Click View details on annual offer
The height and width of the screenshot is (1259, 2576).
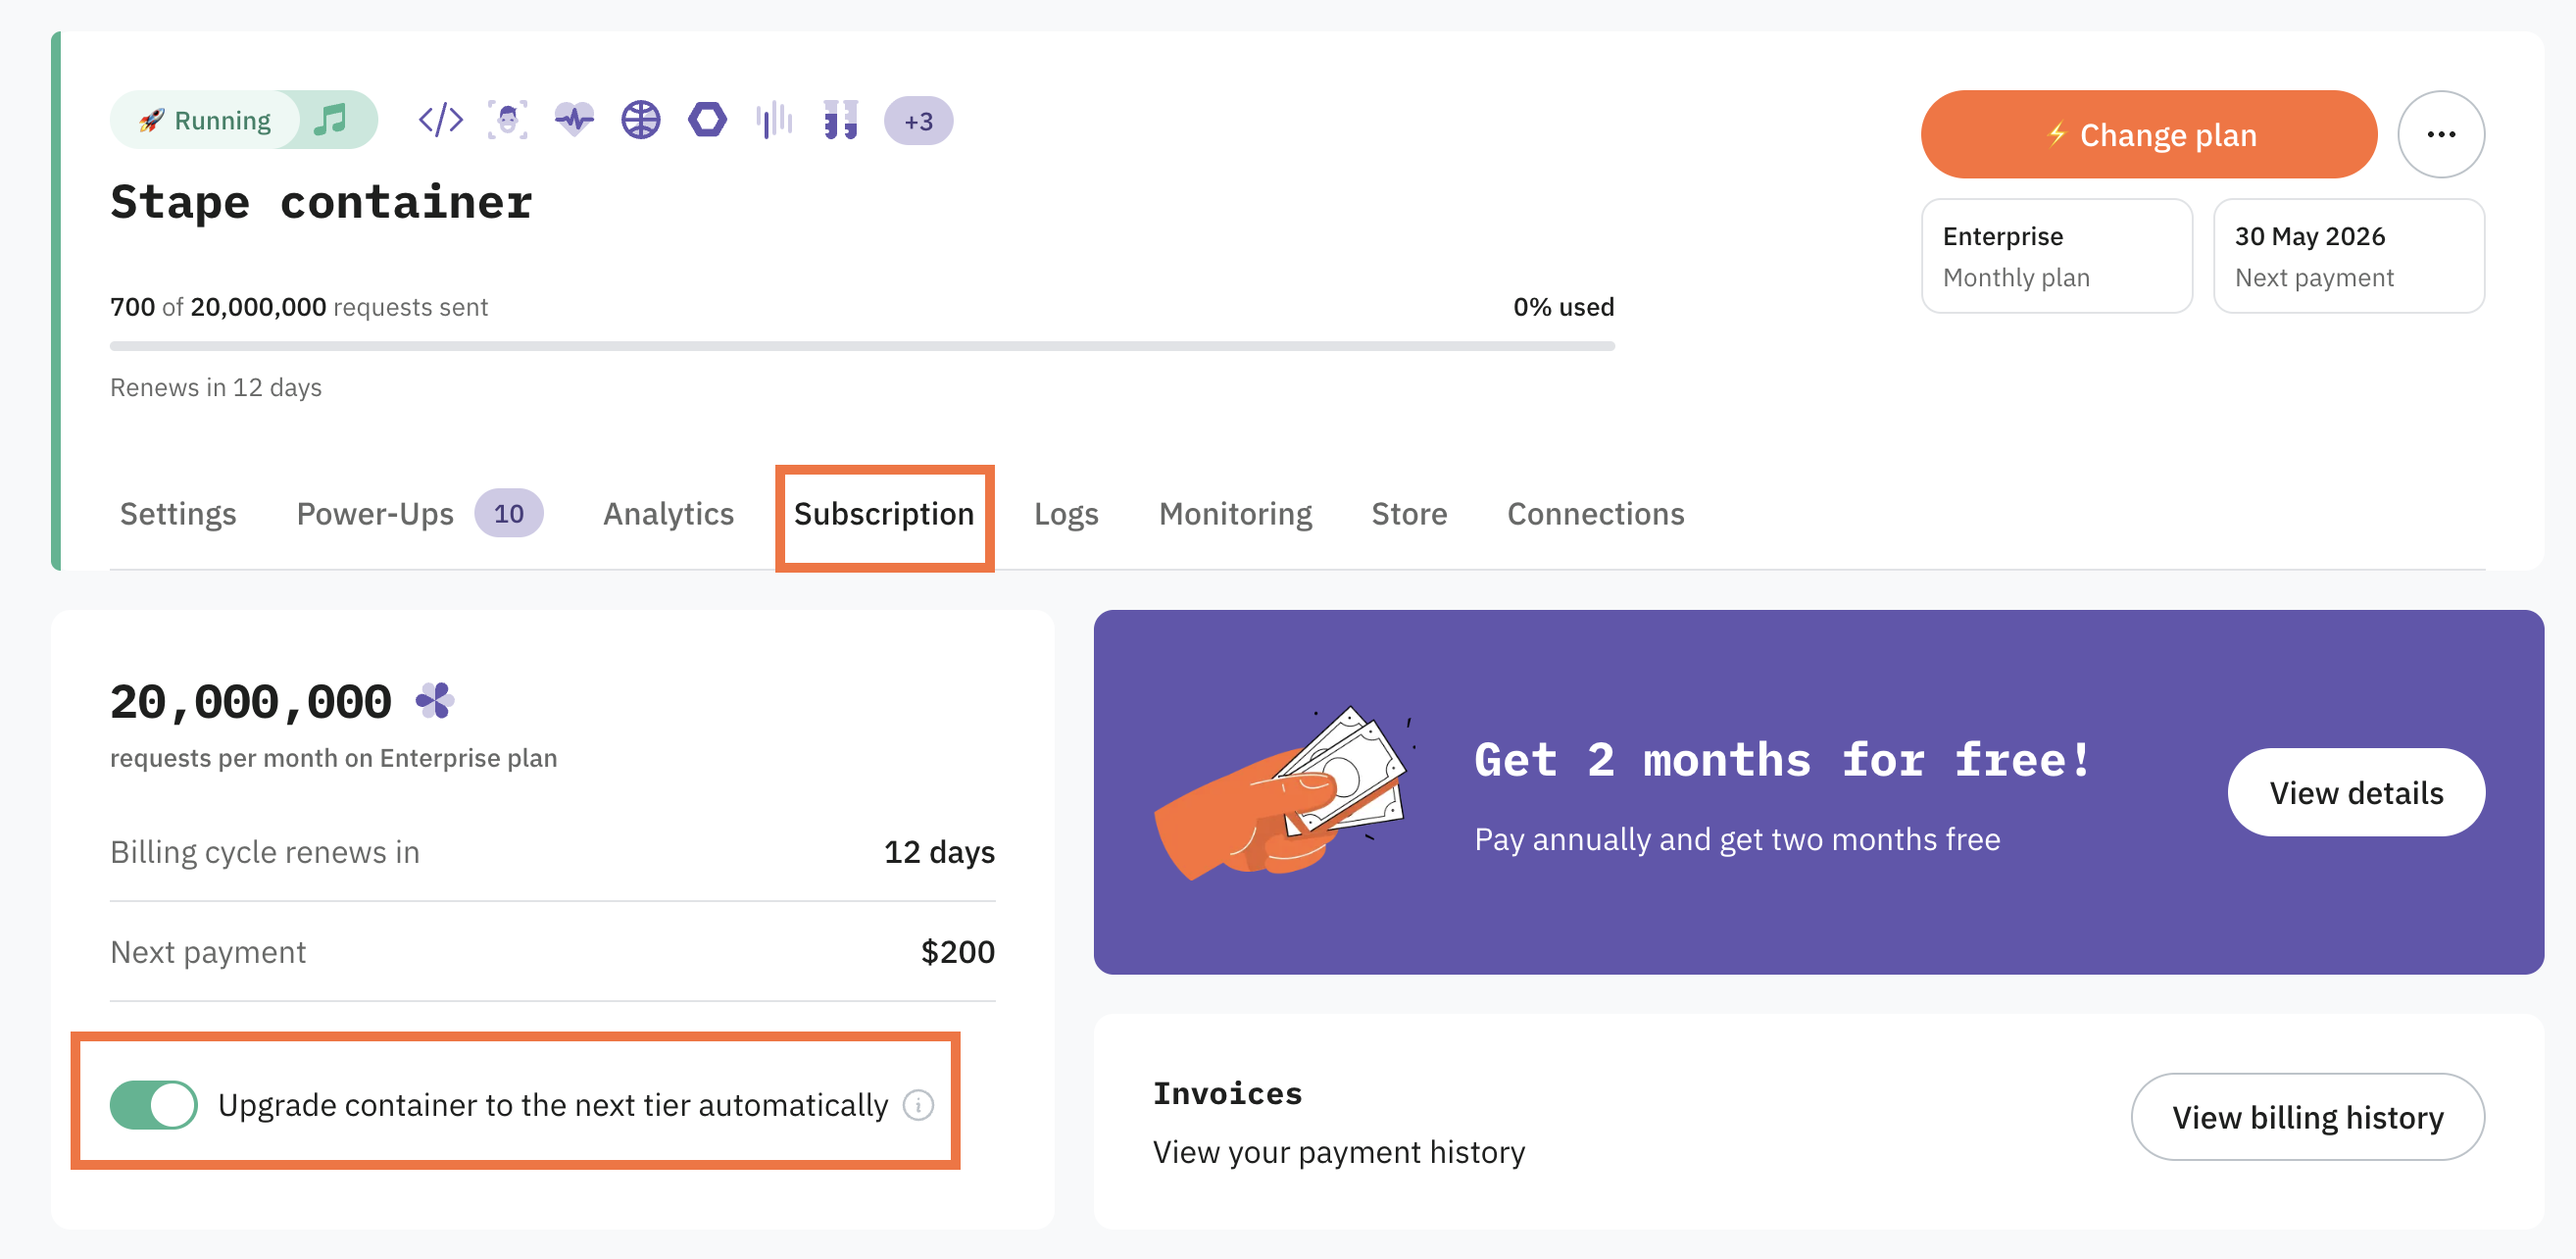pos(2356,793)
